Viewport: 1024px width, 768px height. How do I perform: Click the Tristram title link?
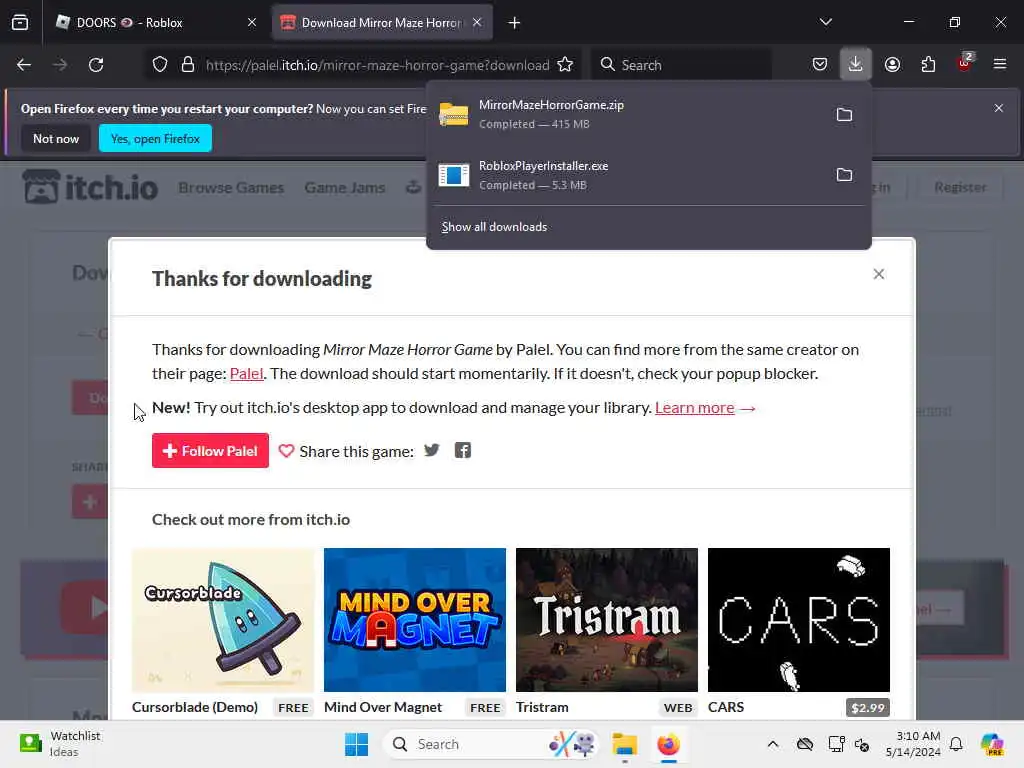point(542,707)
